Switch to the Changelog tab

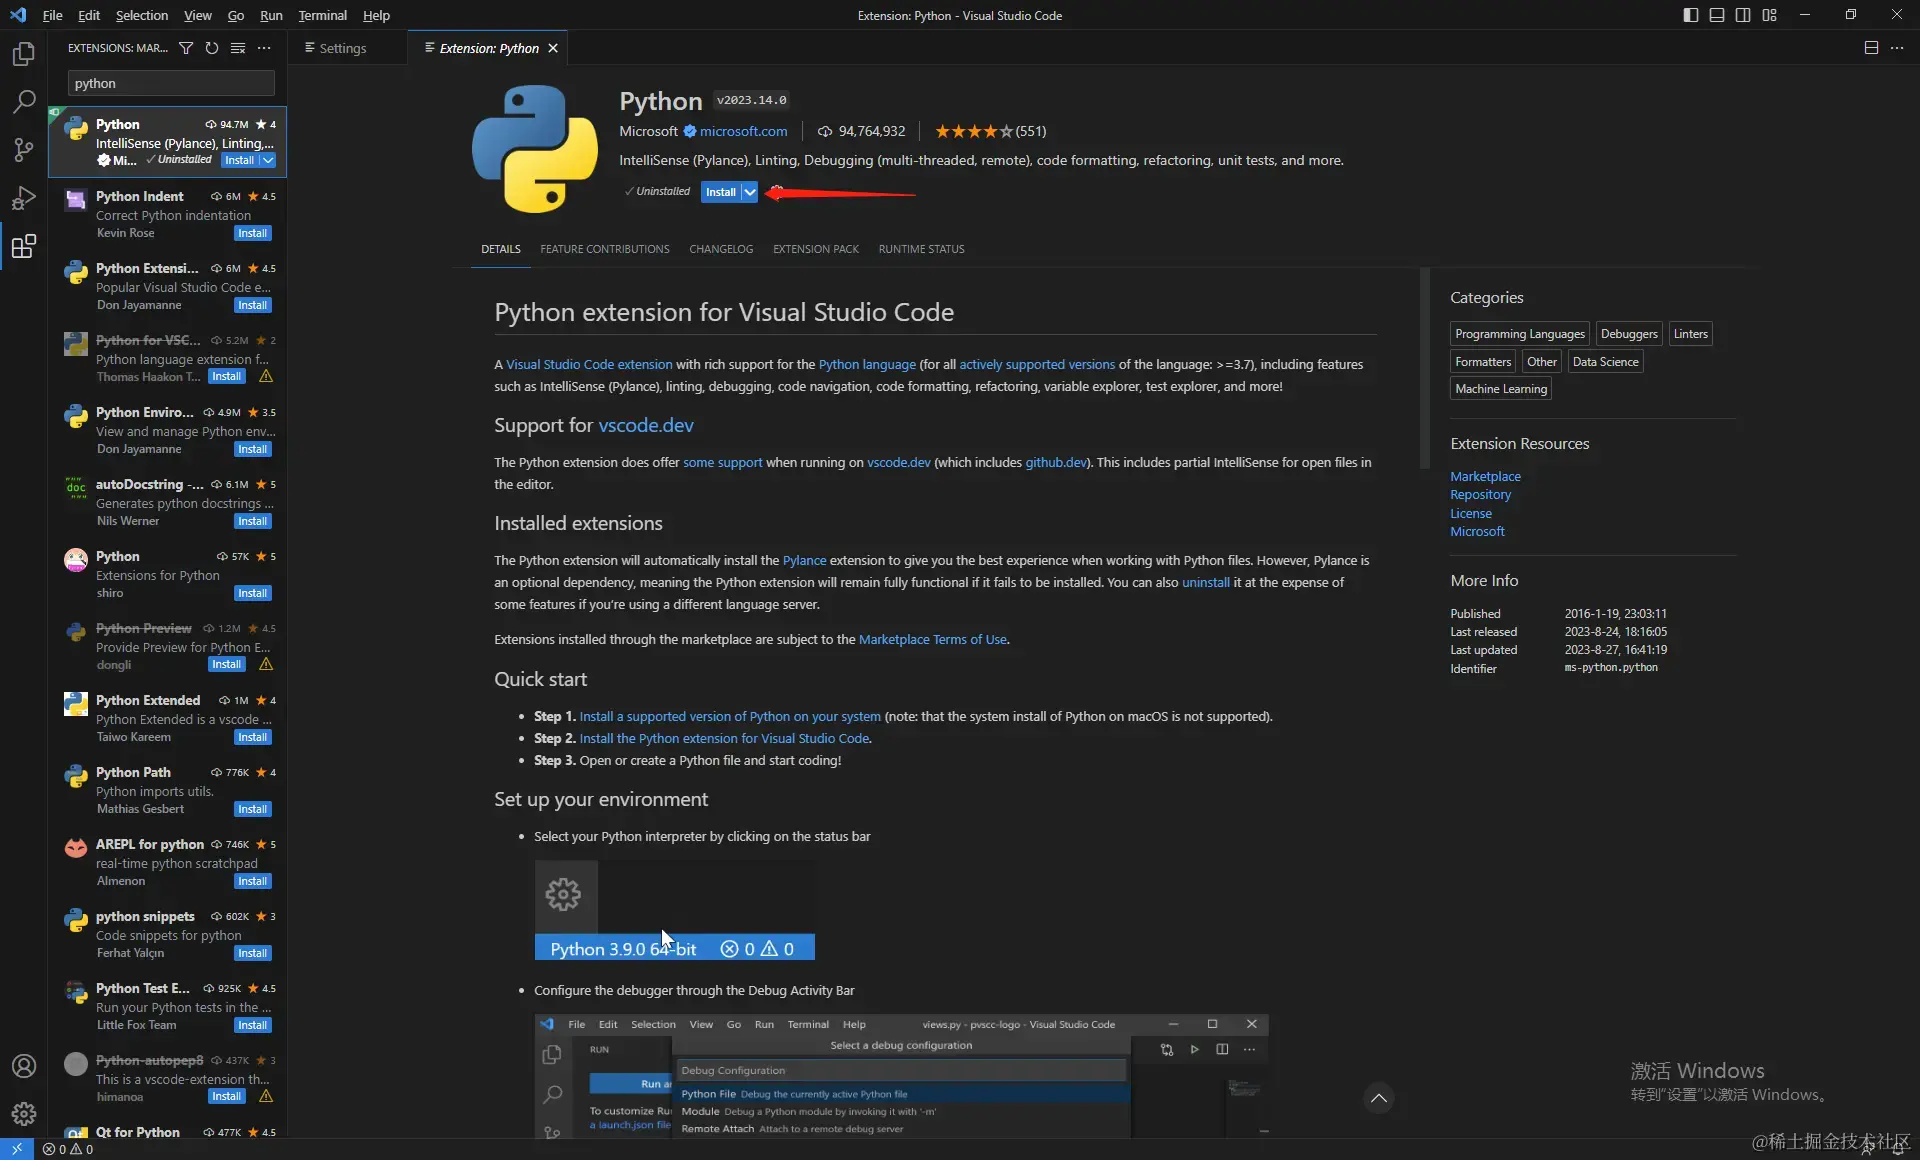click(x=720, y=249)
